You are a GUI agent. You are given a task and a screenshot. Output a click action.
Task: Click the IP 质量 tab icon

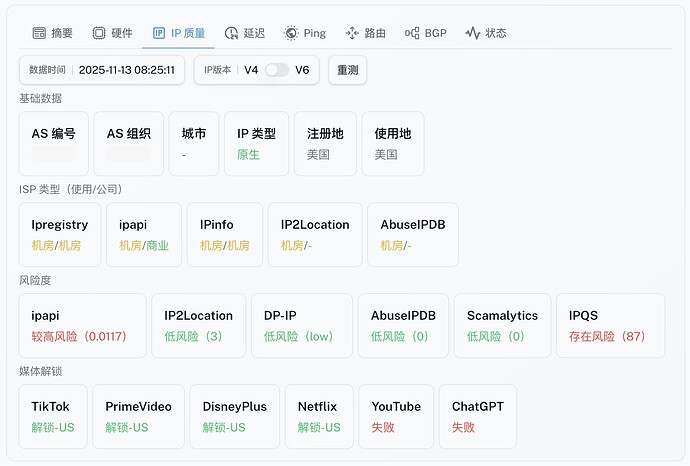pos(159,33)
